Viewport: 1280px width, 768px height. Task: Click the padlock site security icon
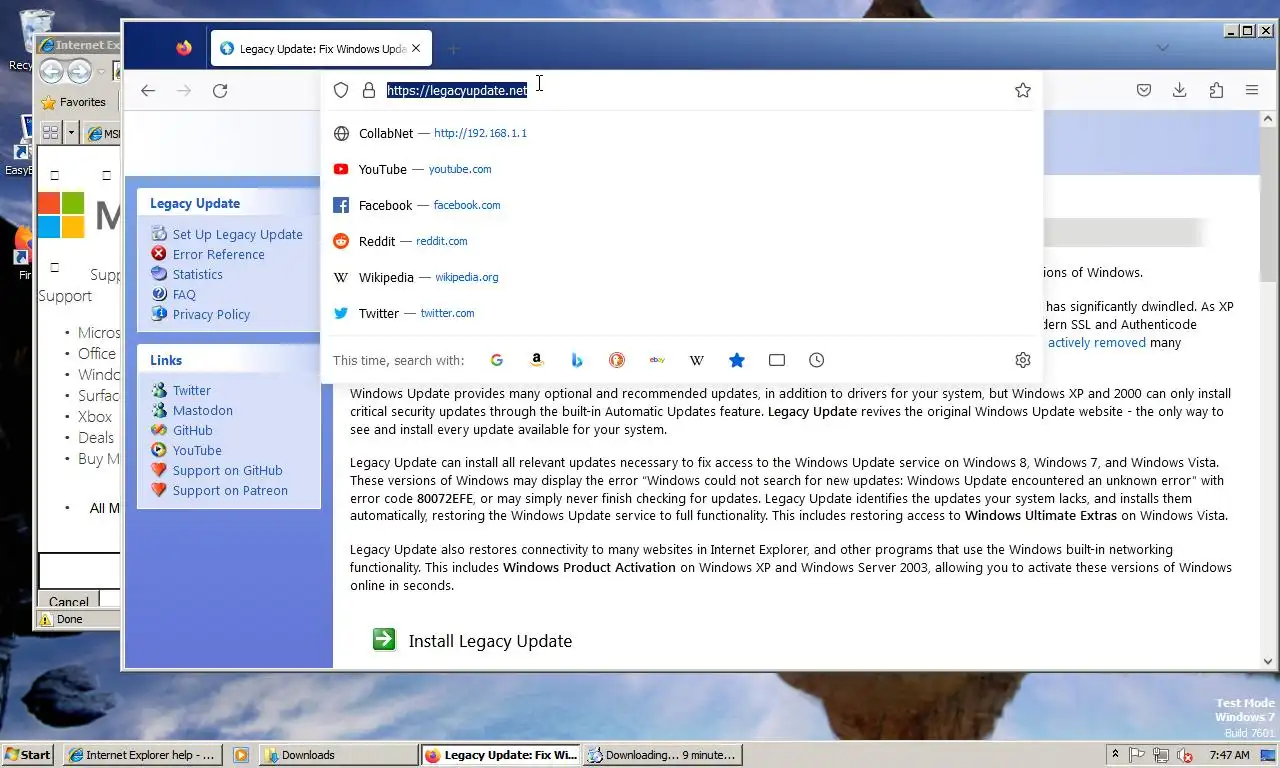click(x=369, y=90)
